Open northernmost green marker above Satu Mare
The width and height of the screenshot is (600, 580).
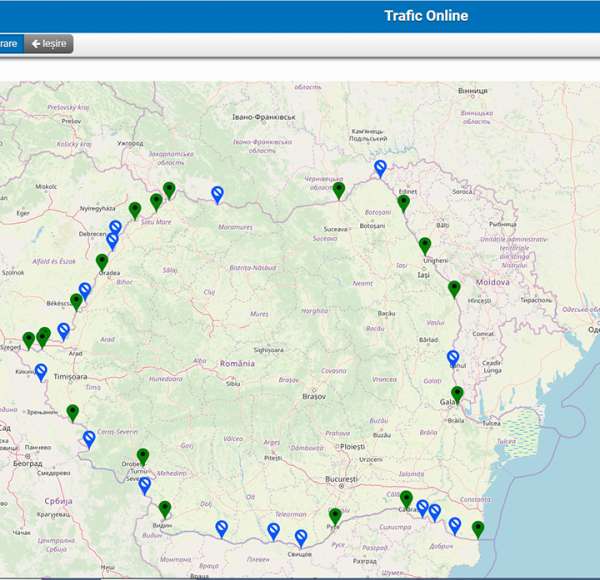tap(169, 191)
